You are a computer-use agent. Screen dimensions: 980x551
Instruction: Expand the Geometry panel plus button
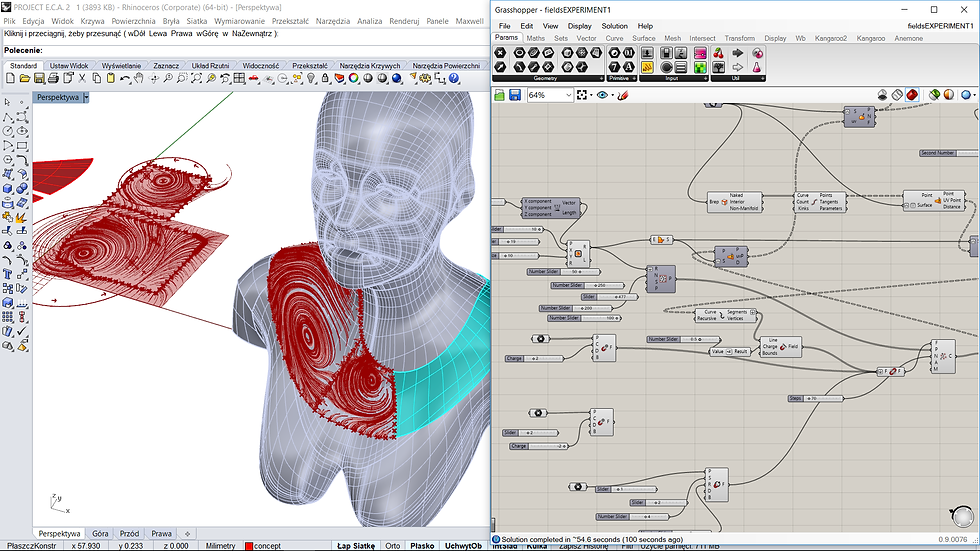pos(601,78)
